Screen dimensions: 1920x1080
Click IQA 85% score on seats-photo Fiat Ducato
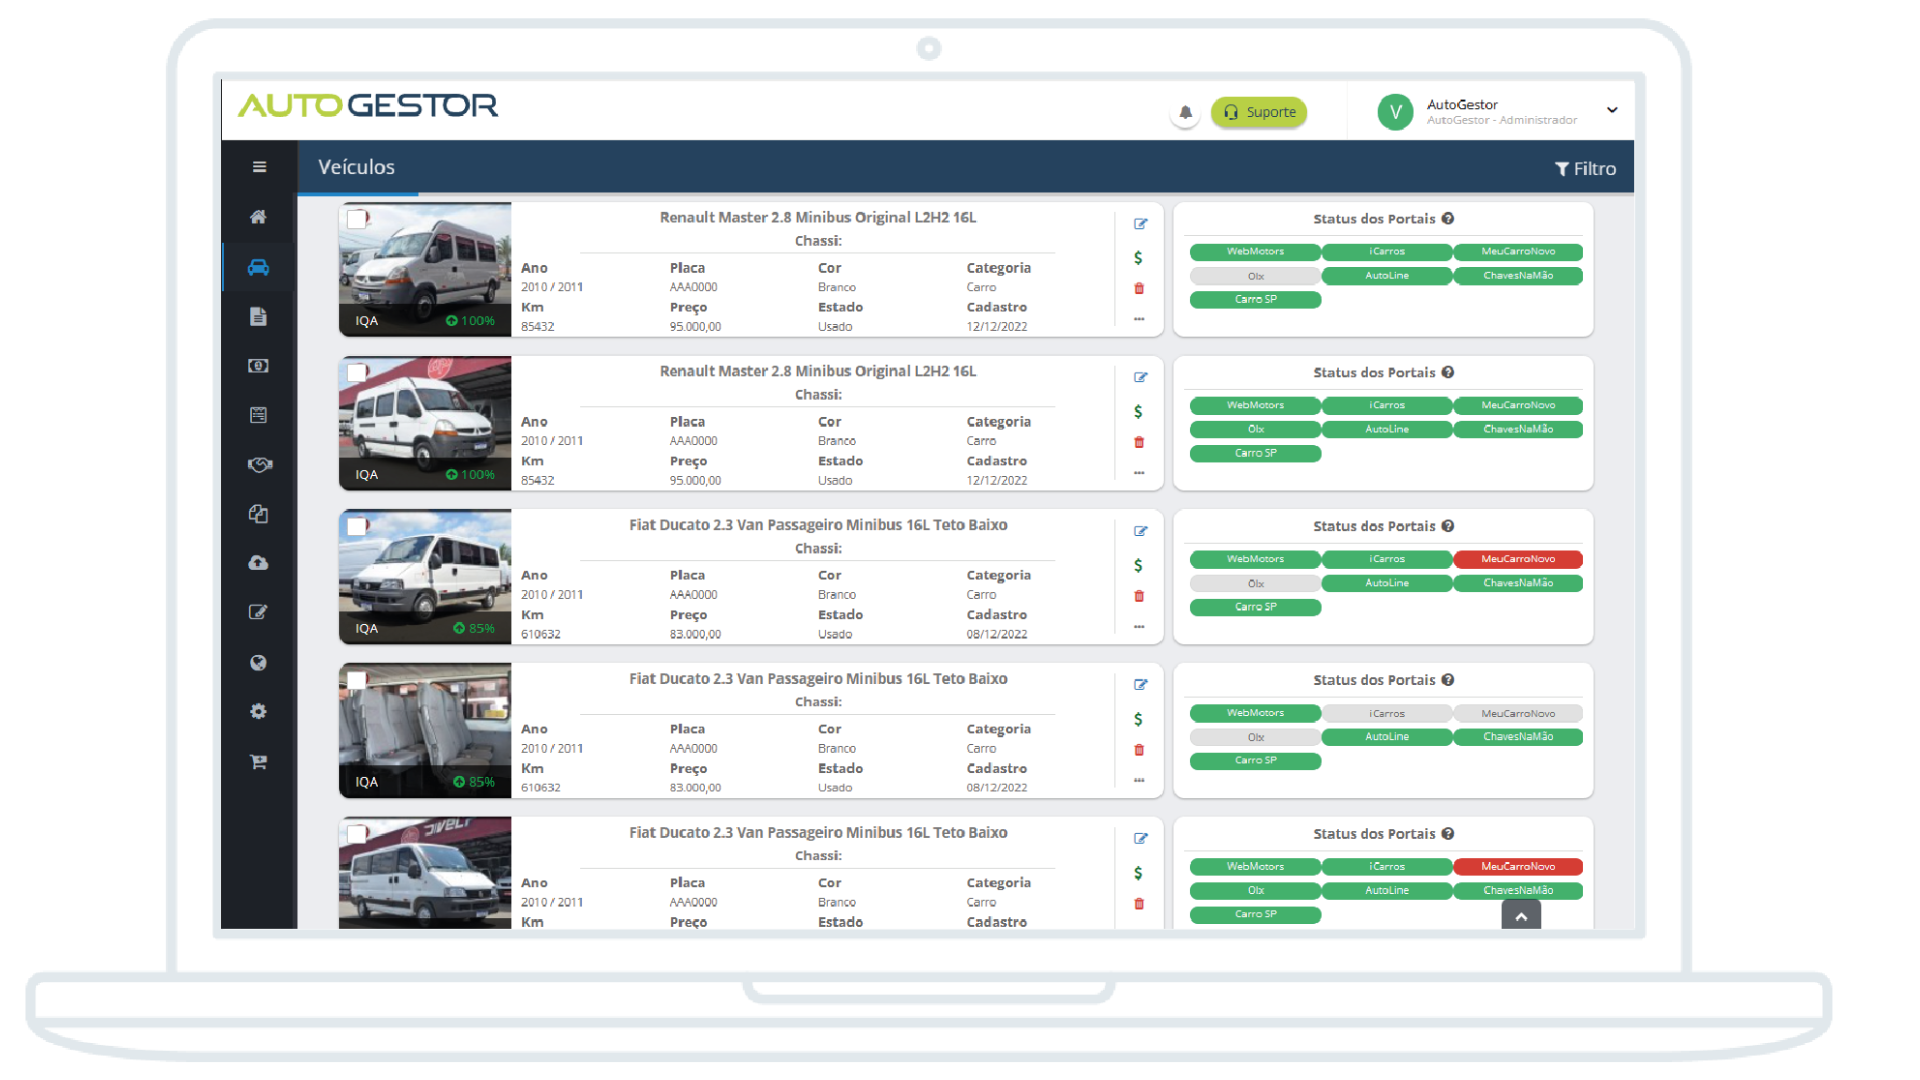click(x=474, y=783)
